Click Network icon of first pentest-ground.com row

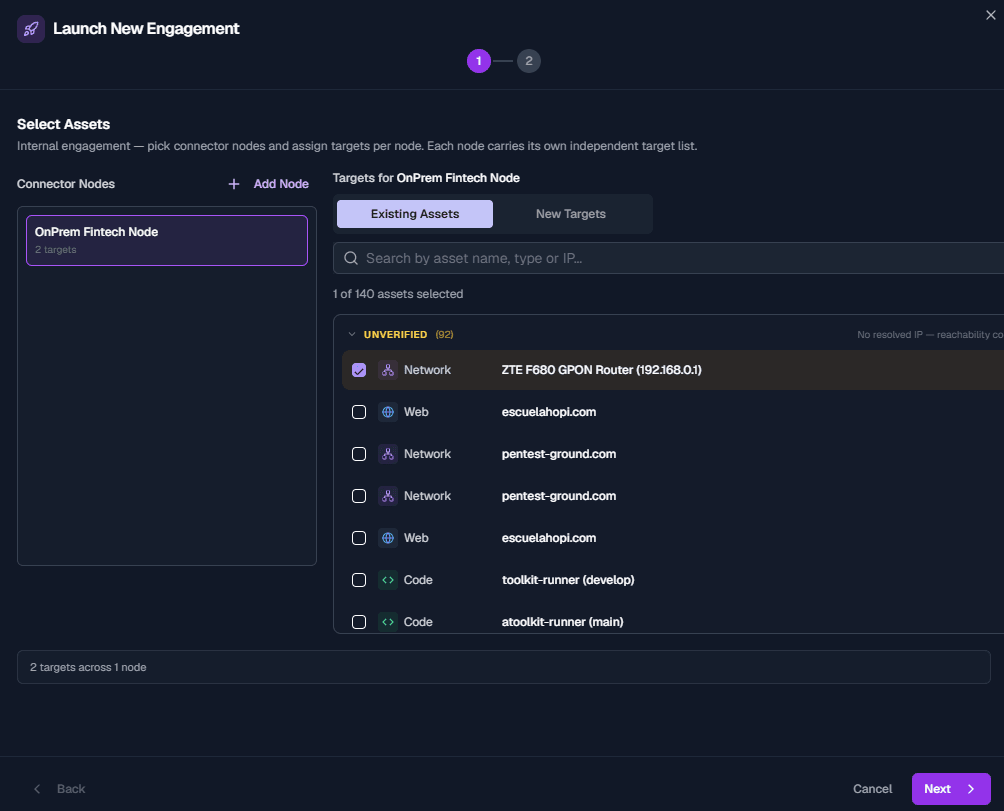click(387, 454)
